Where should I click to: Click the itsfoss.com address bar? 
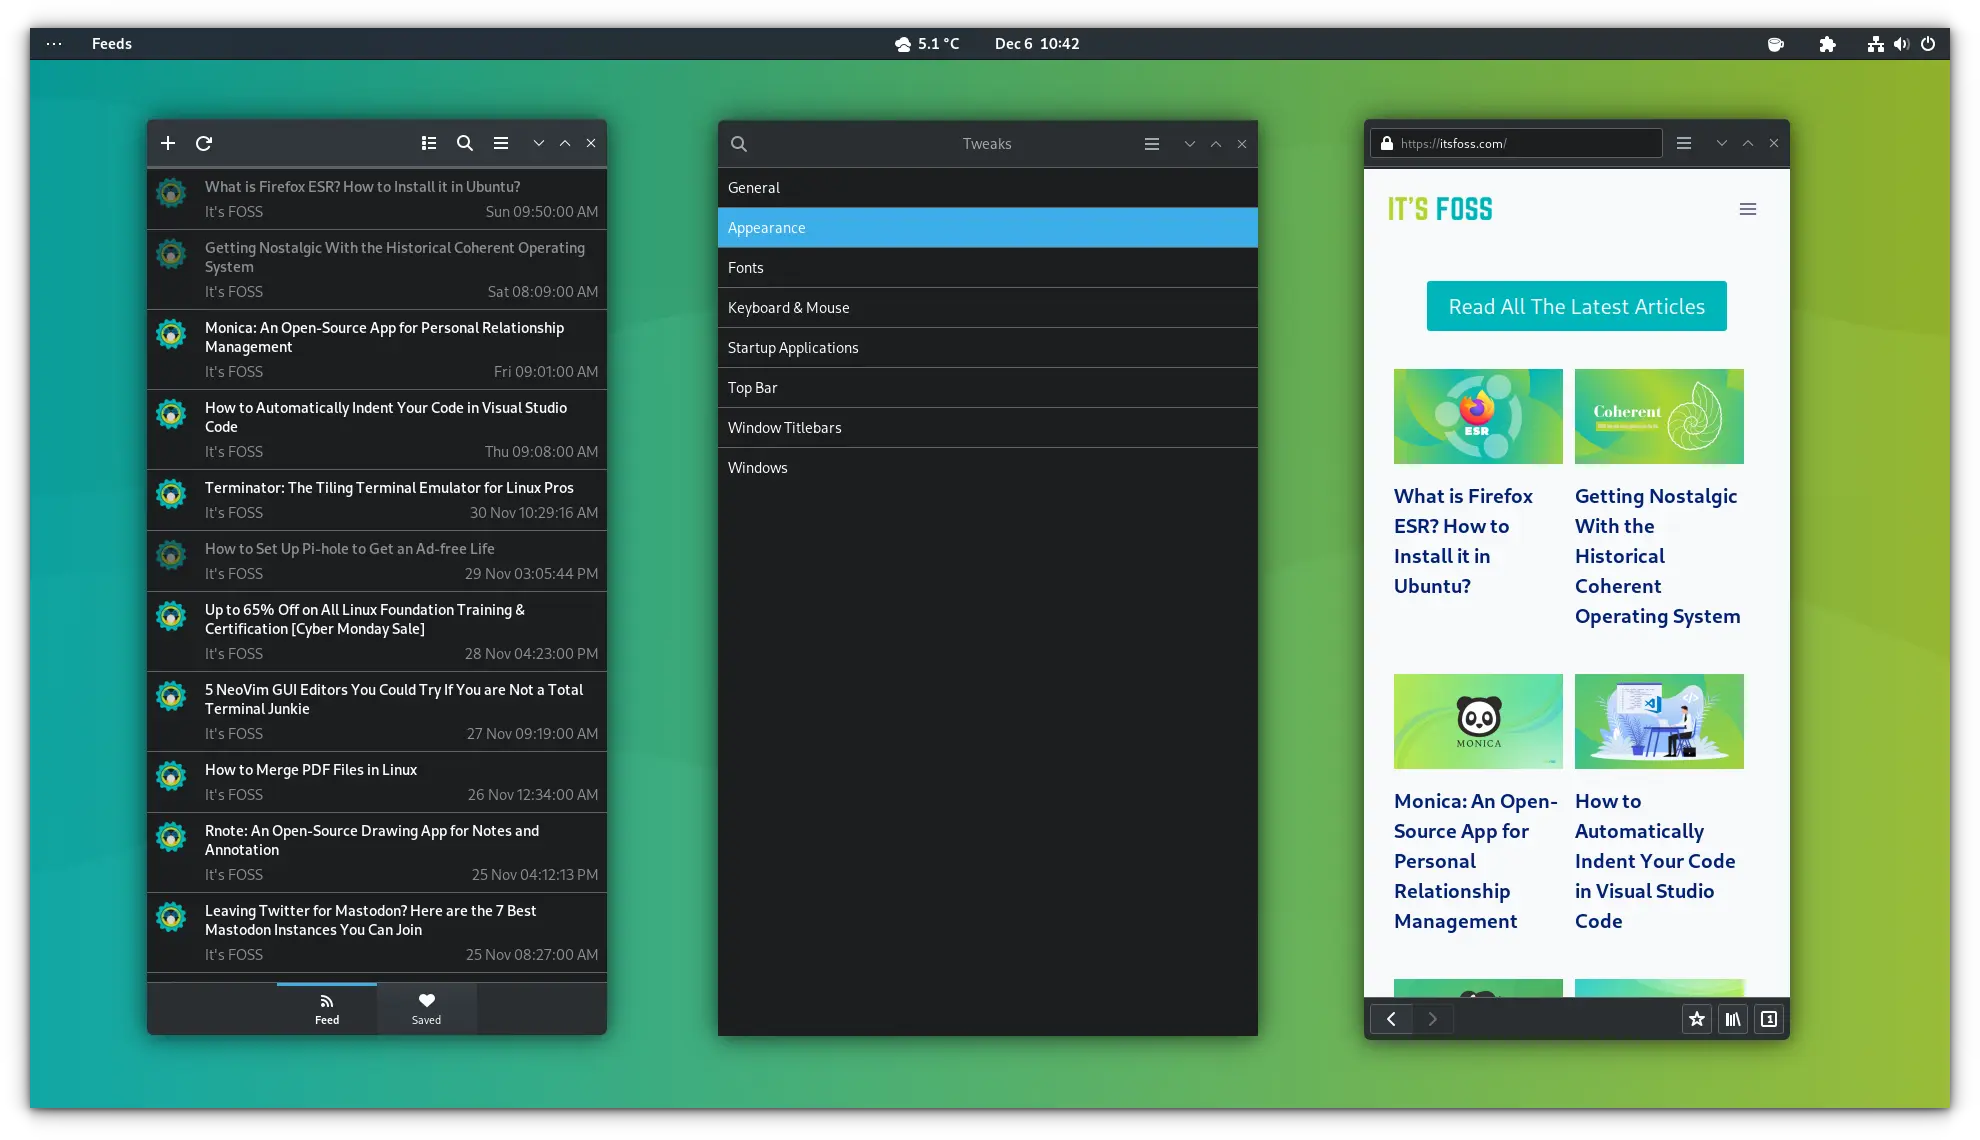1516,143
